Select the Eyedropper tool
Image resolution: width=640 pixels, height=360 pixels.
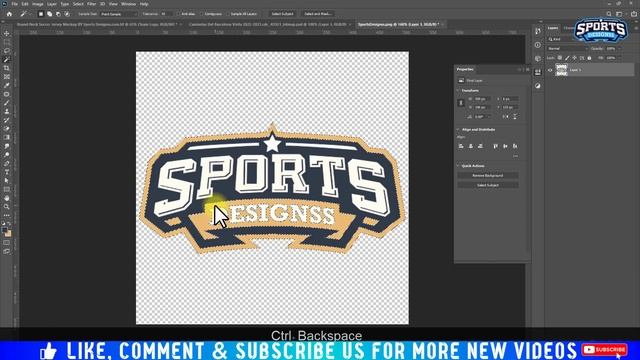point(7,85)
